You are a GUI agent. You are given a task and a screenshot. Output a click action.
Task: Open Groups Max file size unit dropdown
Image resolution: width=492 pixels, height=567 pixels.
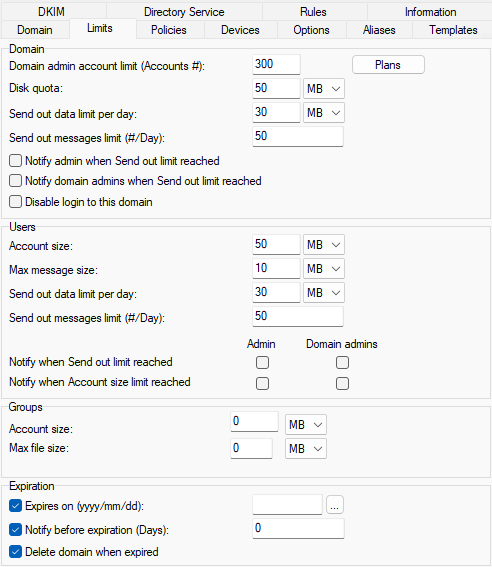click(x=306, y=449)
